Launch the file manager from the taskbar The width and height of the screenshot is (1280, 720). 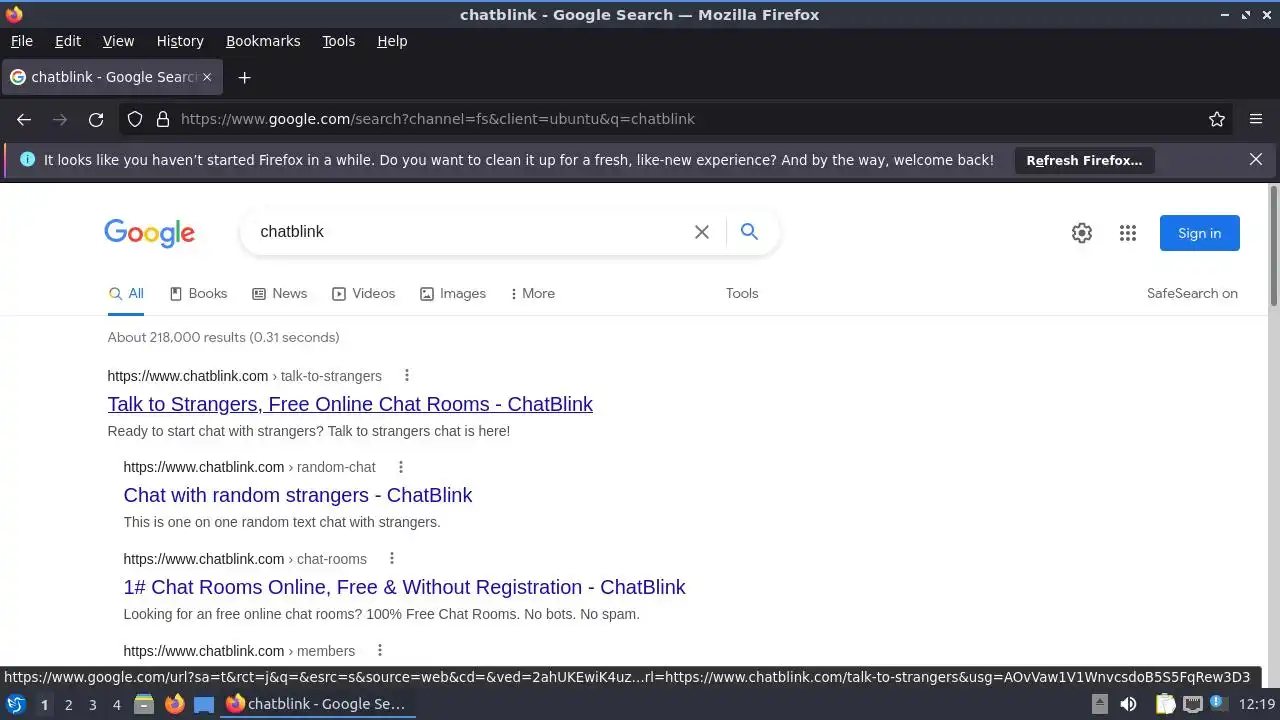(x=144, y=704)
